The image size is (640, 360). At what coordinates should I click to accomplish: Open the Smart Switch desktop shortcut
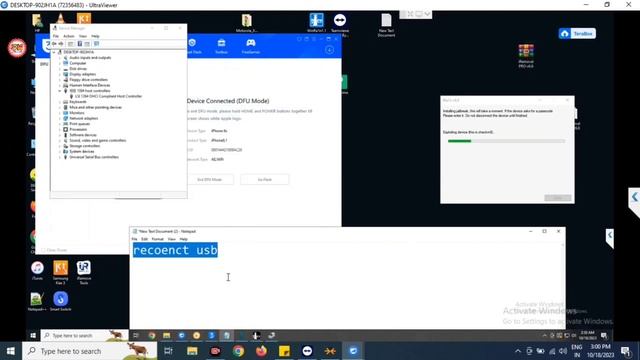pos(60,302)
